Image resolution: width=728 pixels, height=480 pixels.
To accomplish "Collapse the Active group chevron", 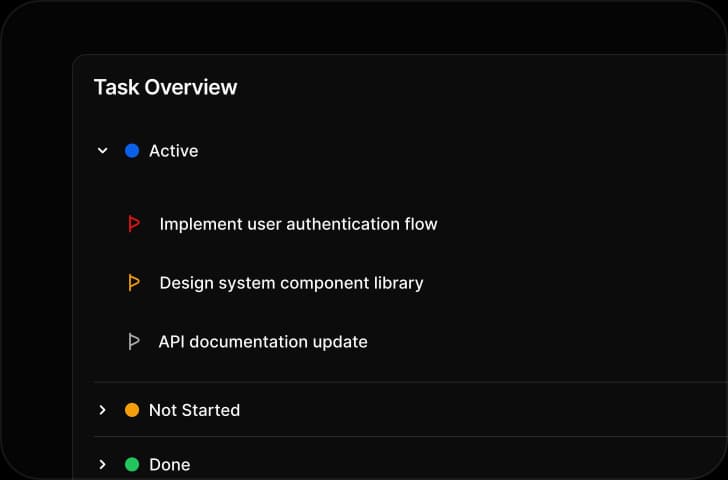I will click(103, 151).
